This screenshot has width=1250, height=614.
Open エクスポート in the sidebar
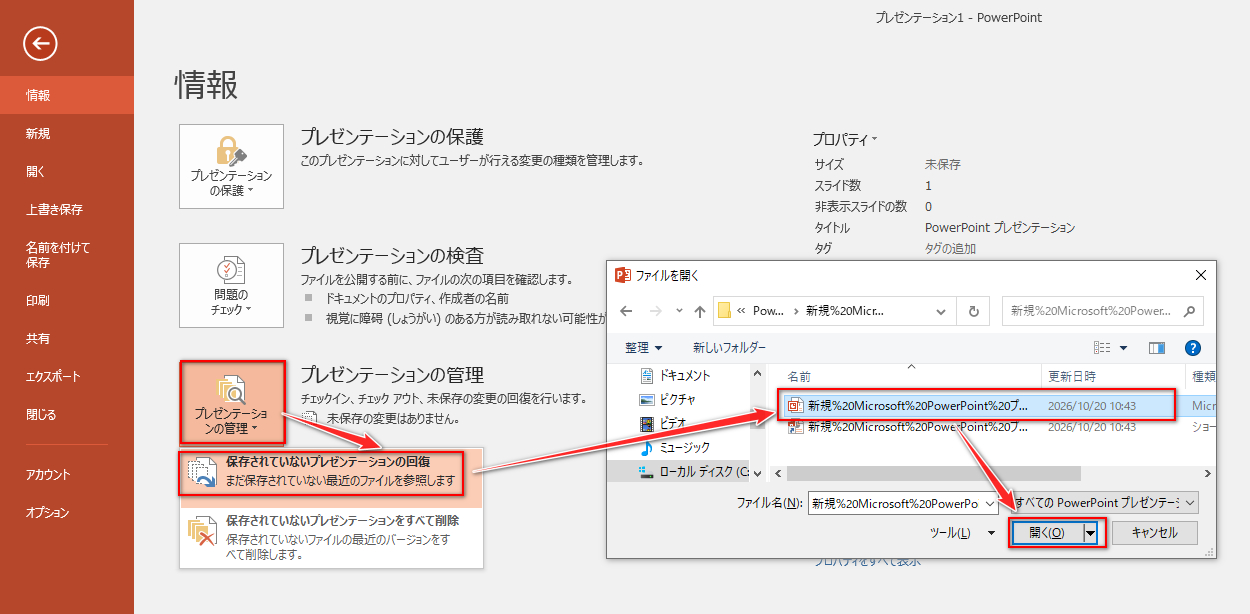pos(67,377)
